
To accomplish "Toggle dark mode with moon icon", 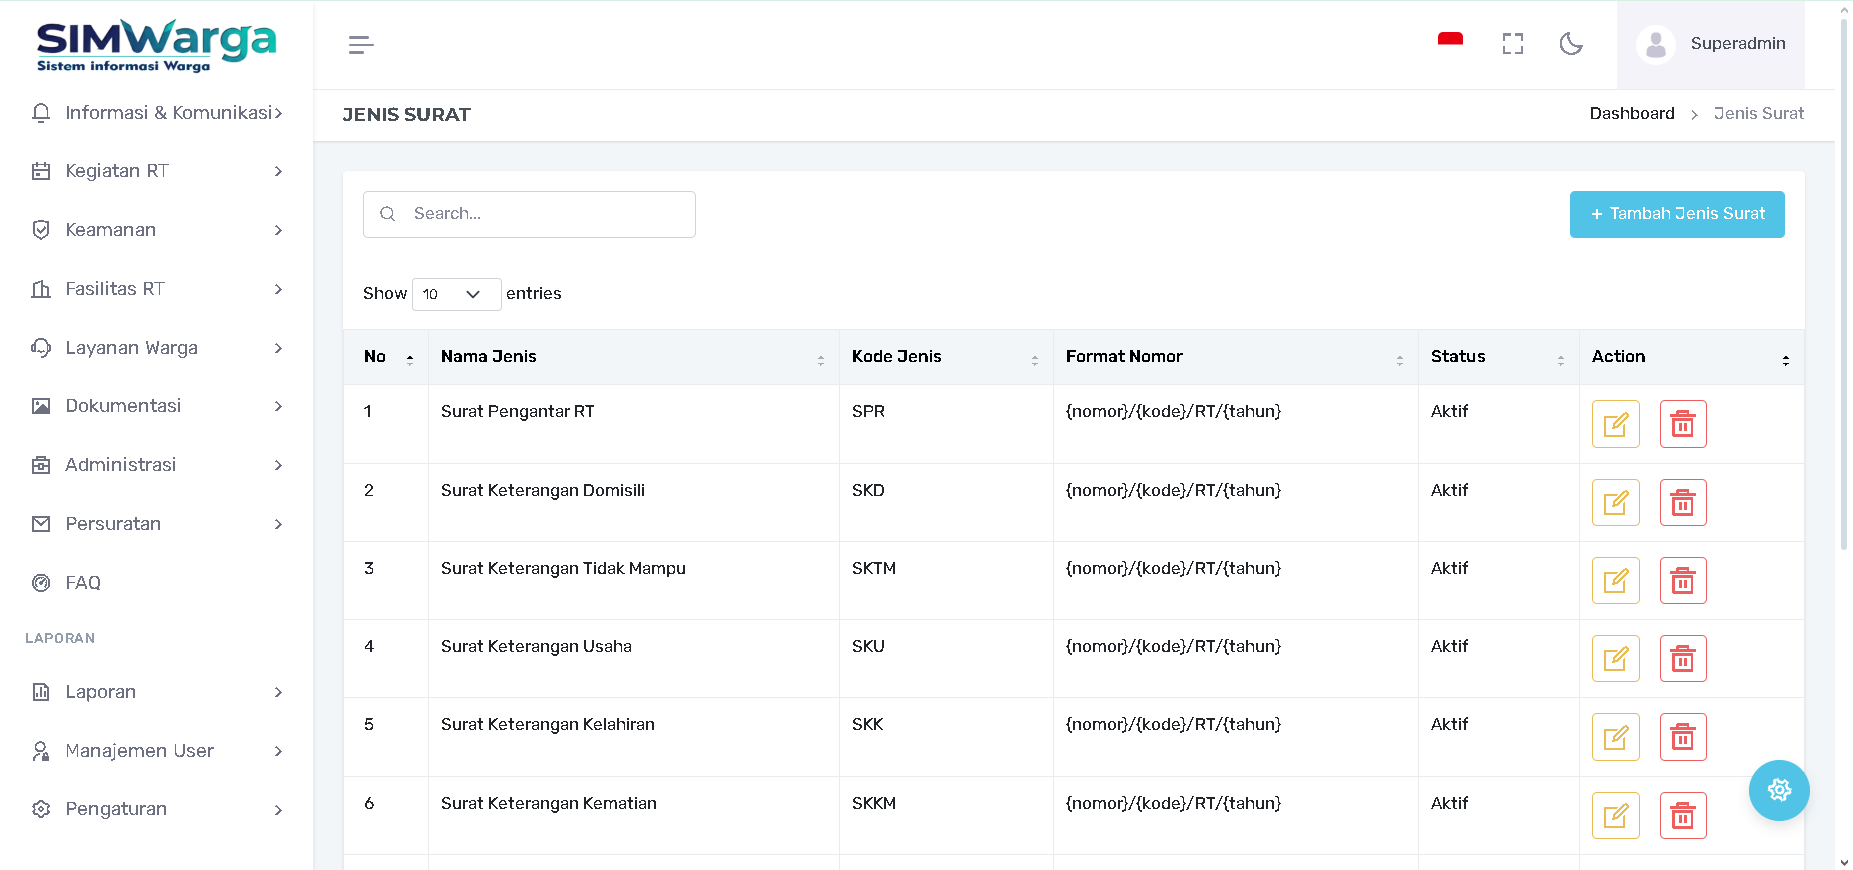I will (x=1570, y=44).
